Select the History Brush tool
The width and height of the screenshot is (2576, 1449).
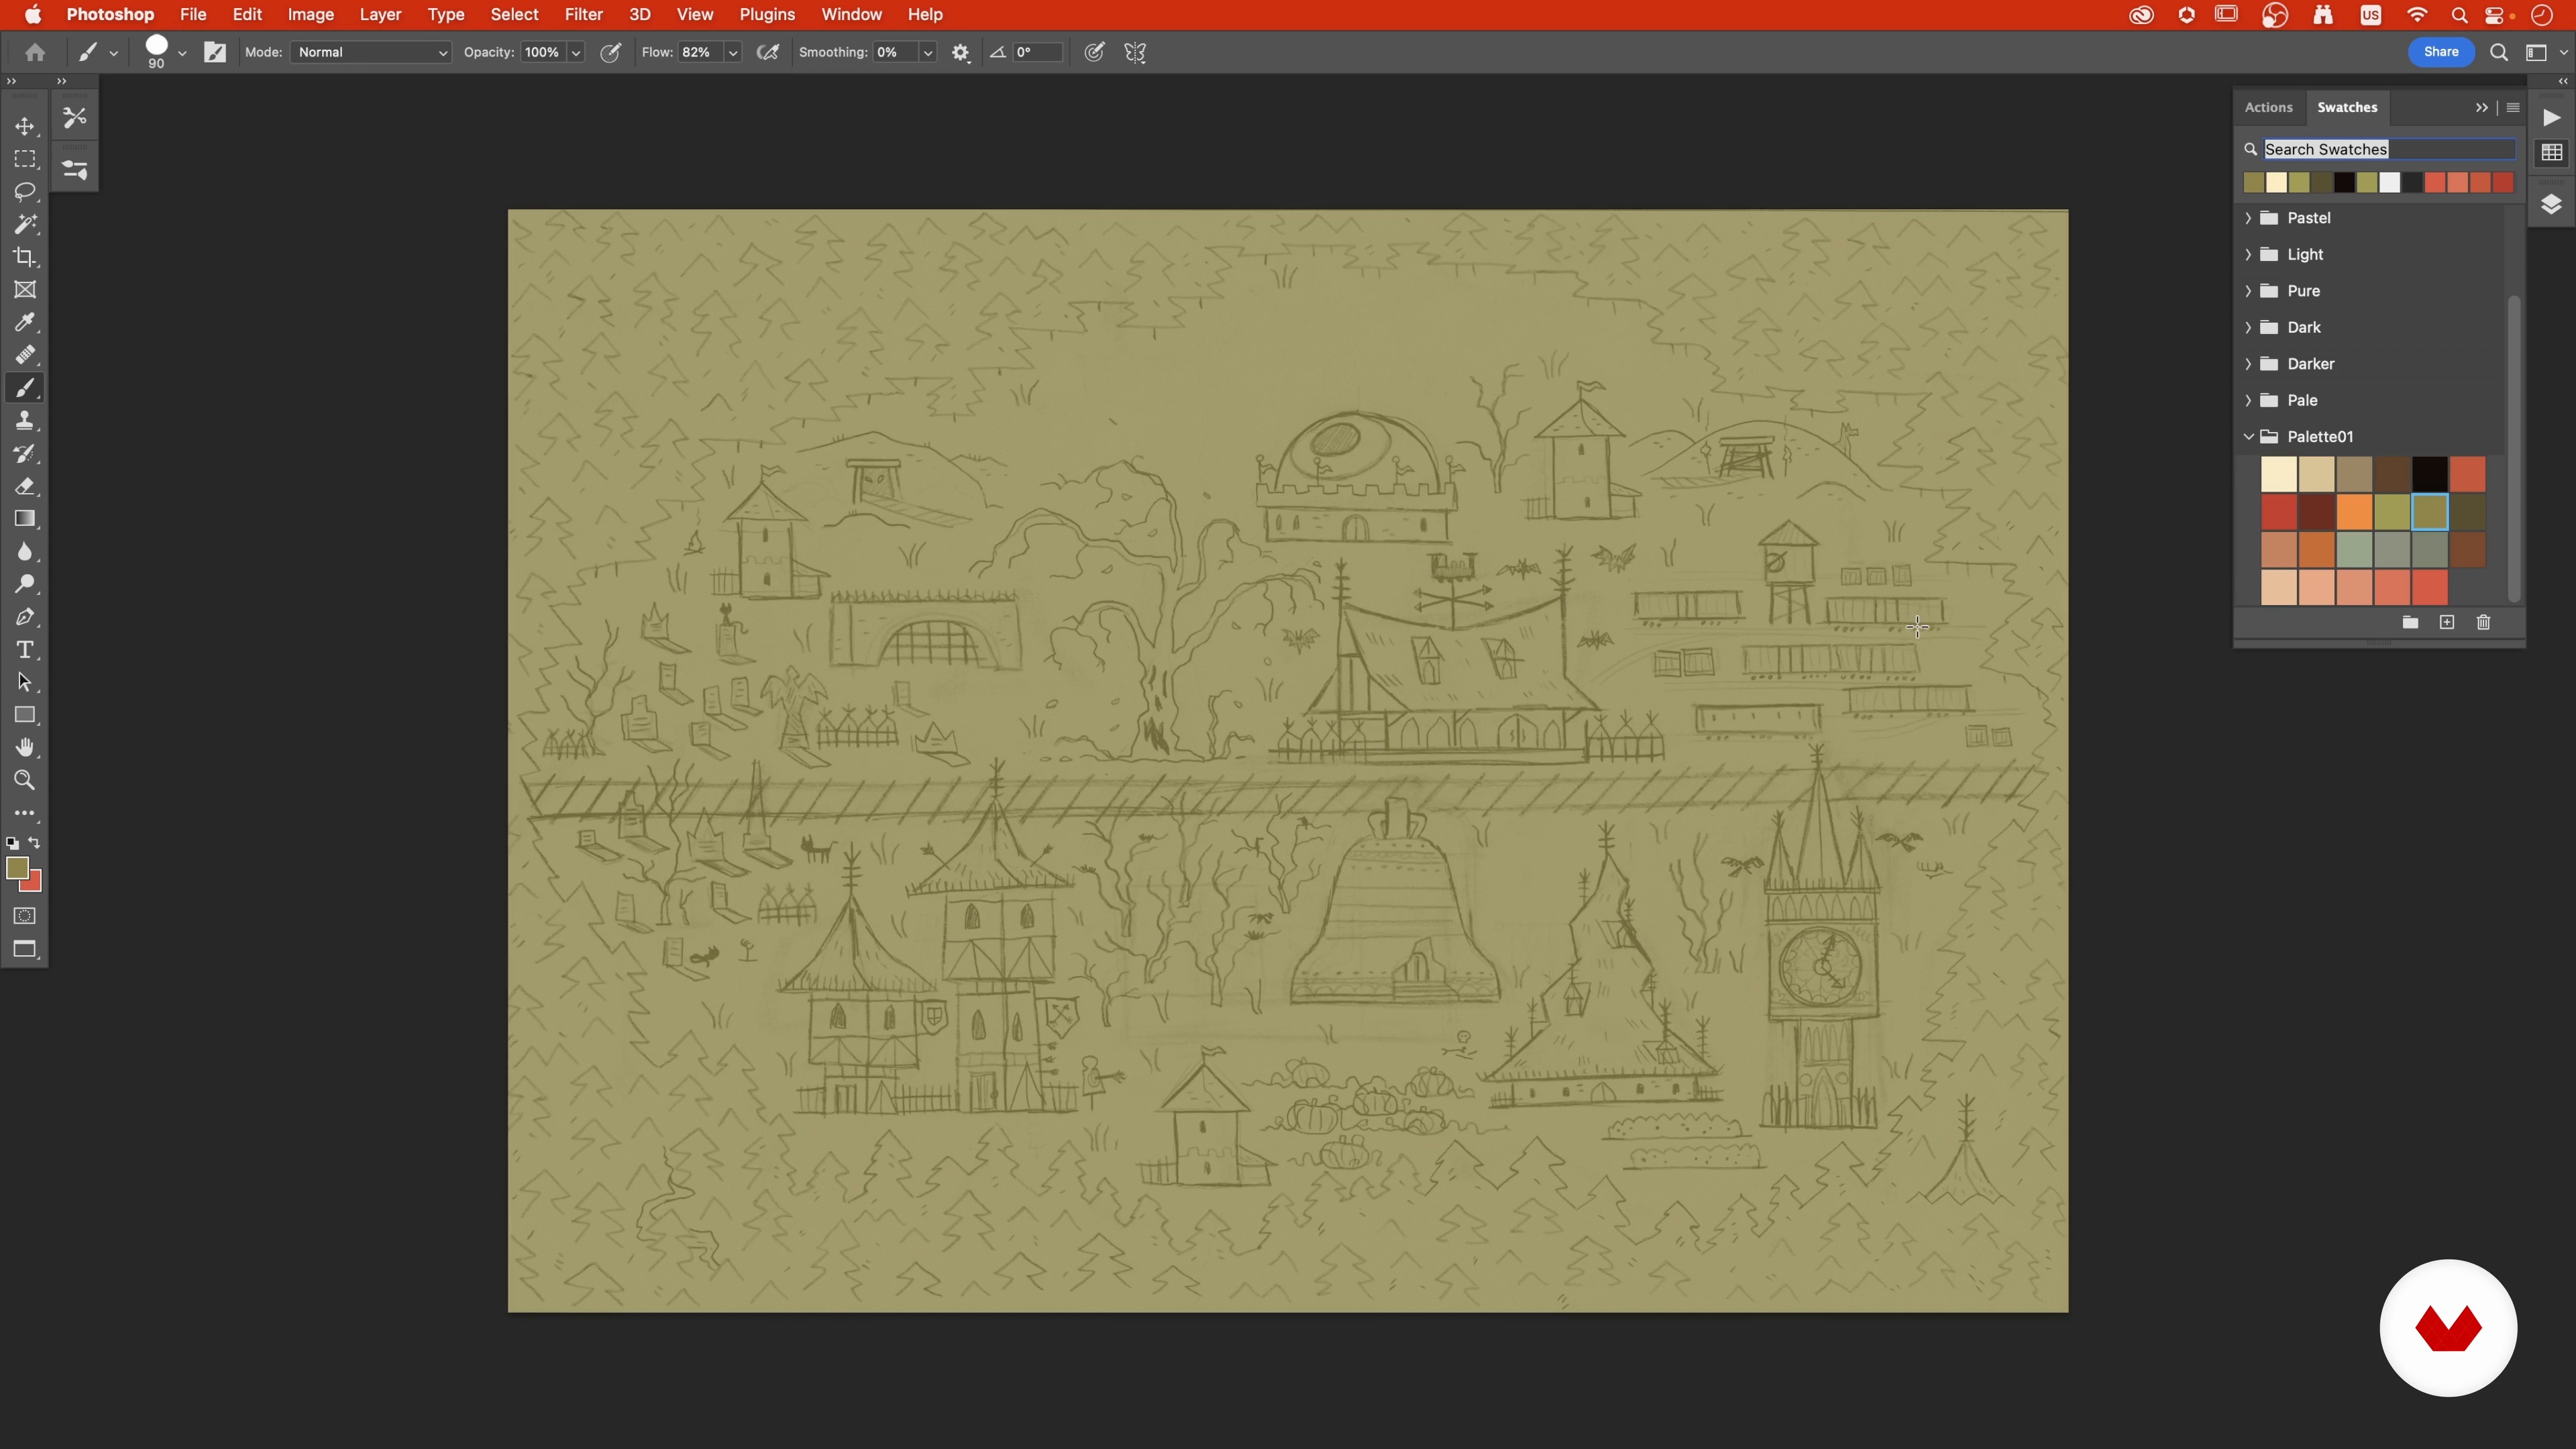click(x=25, y=453)
